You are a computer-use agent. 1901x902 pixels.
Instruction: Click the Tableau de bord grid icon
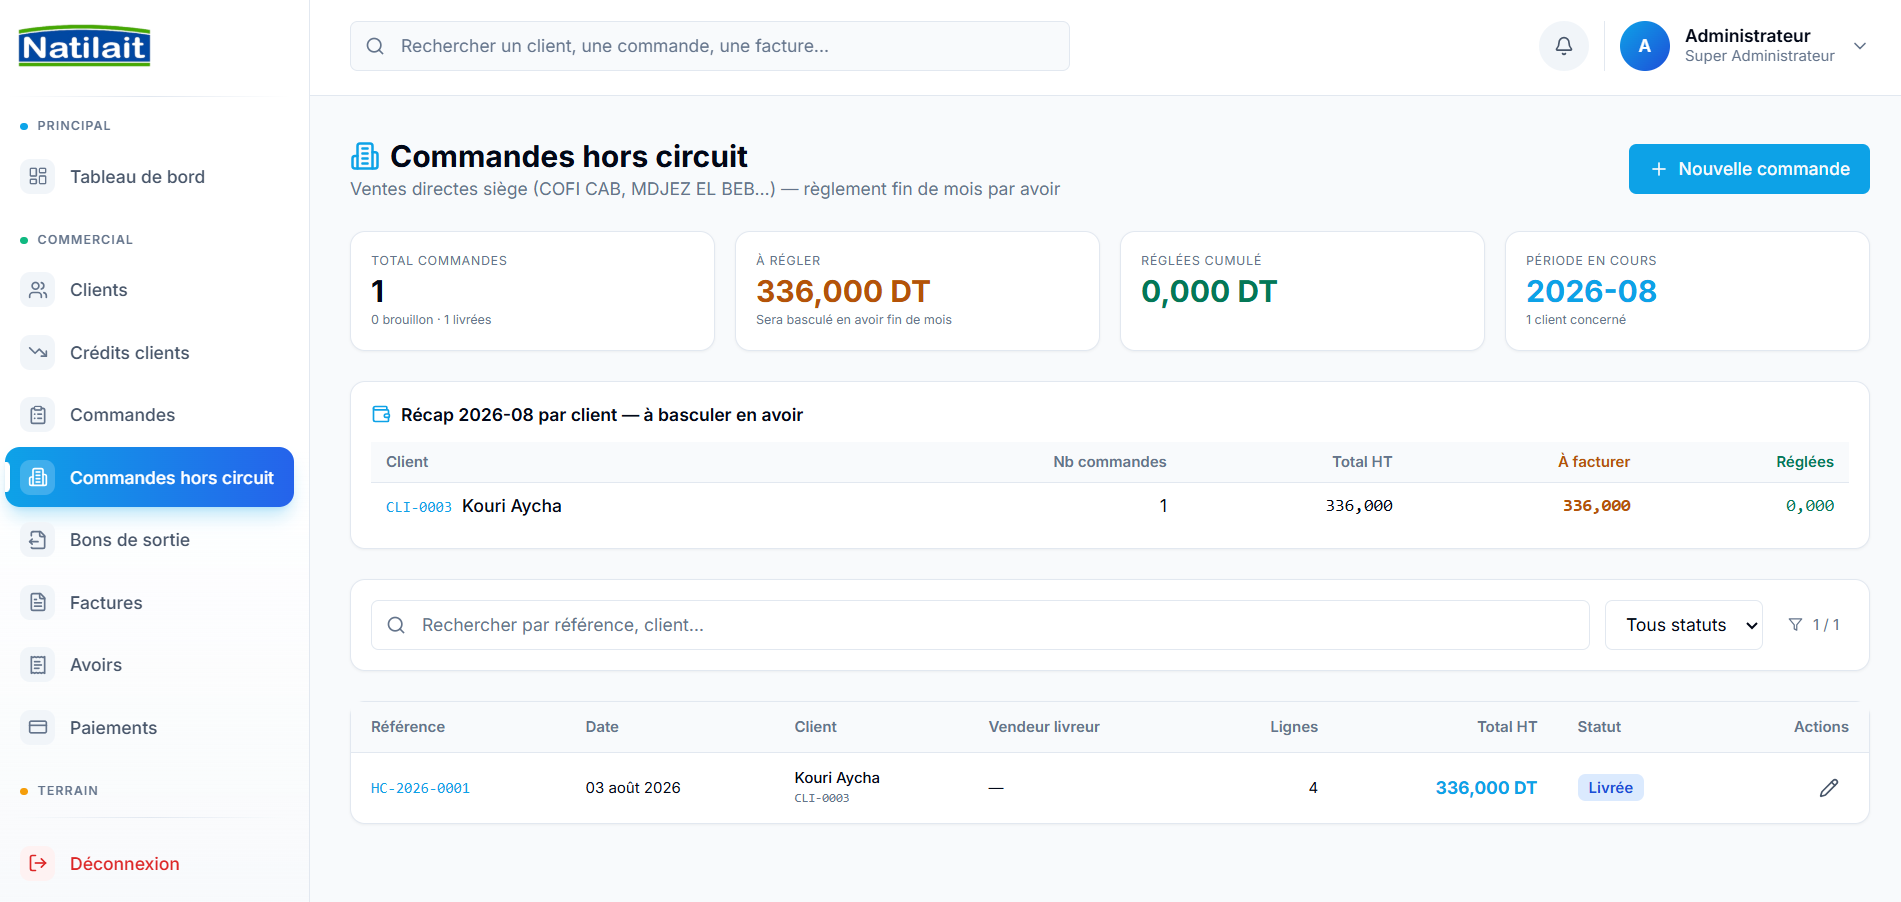pos(38,177)
